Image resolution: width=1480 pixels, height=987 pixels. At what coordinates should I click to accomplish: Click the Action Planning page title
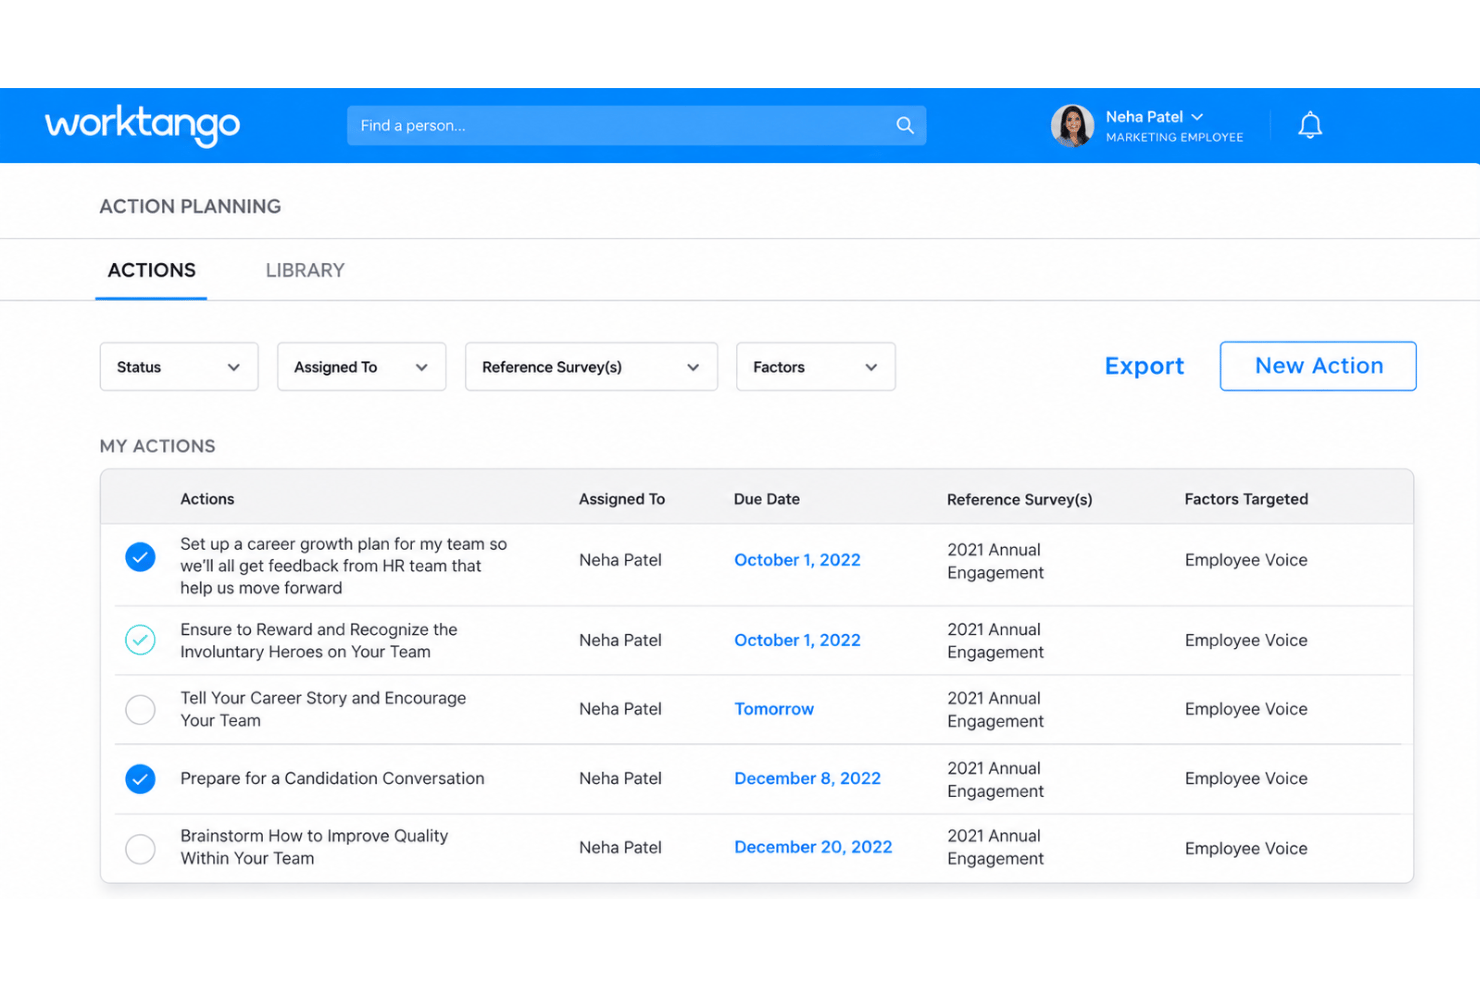coord(190,206)
